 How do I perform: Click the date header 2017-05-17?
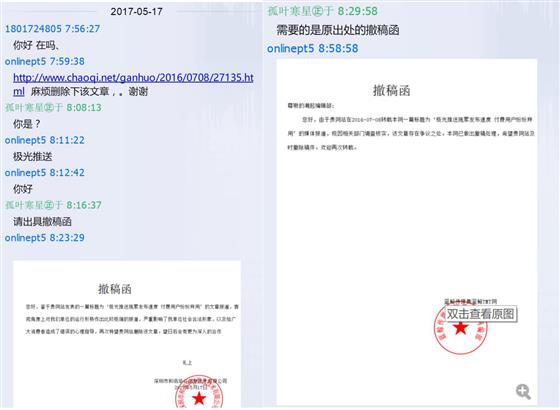[136, 11]
